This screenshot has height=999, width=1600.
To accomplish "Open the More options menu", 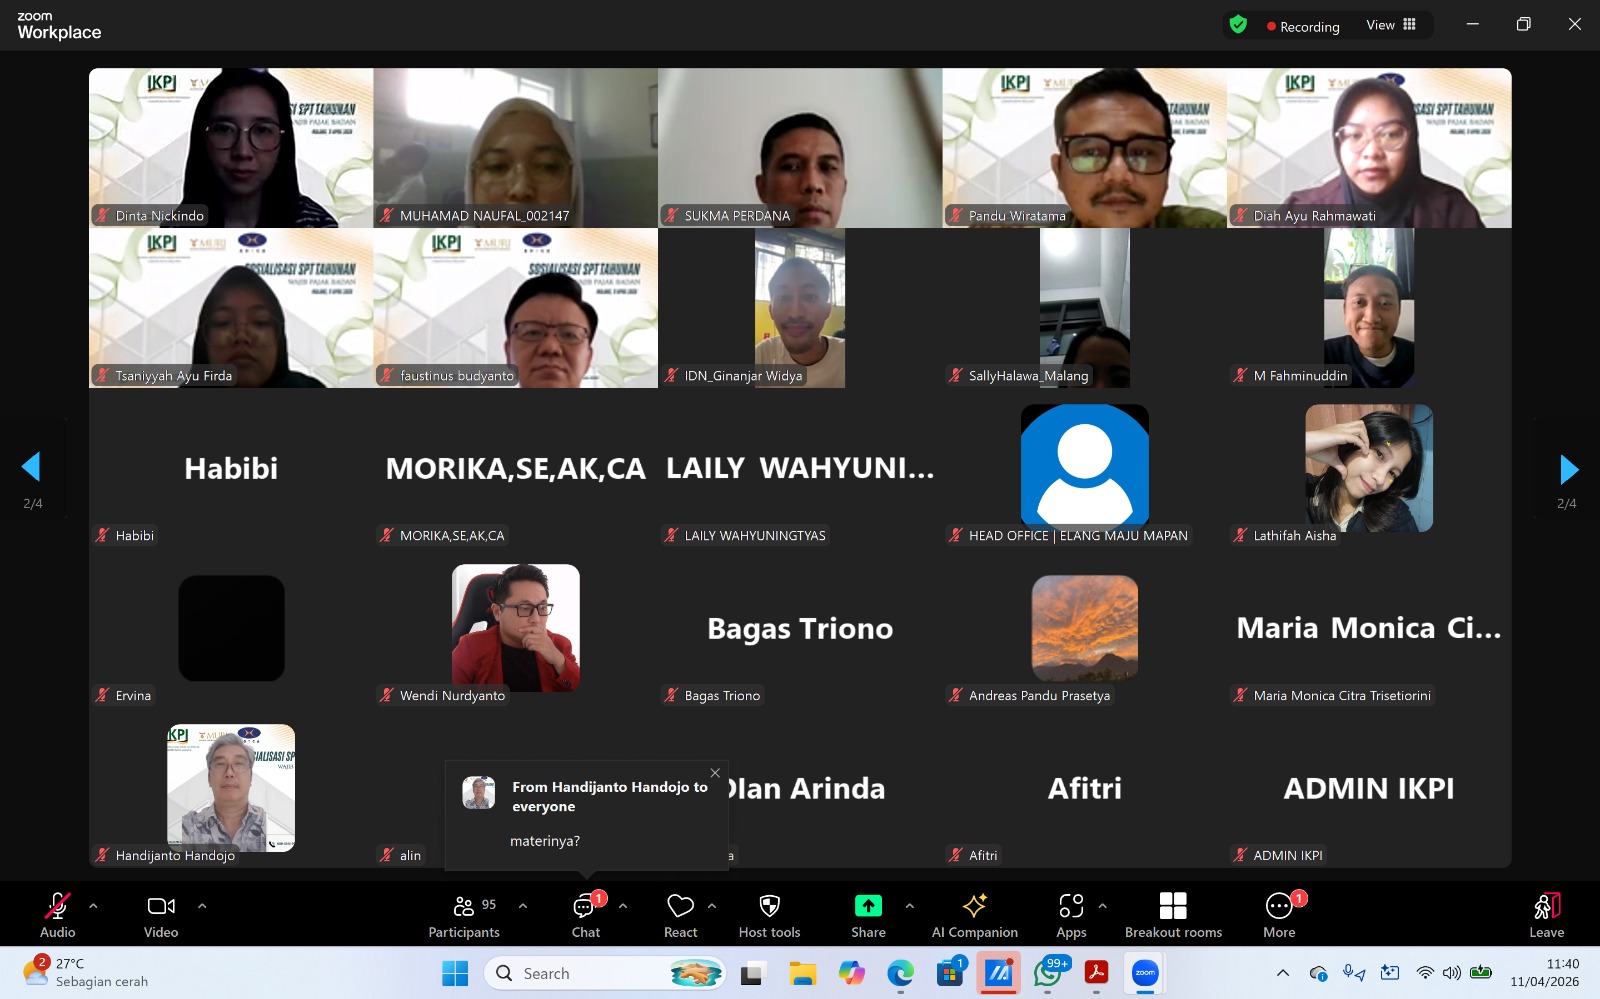I will [1279, 915].
